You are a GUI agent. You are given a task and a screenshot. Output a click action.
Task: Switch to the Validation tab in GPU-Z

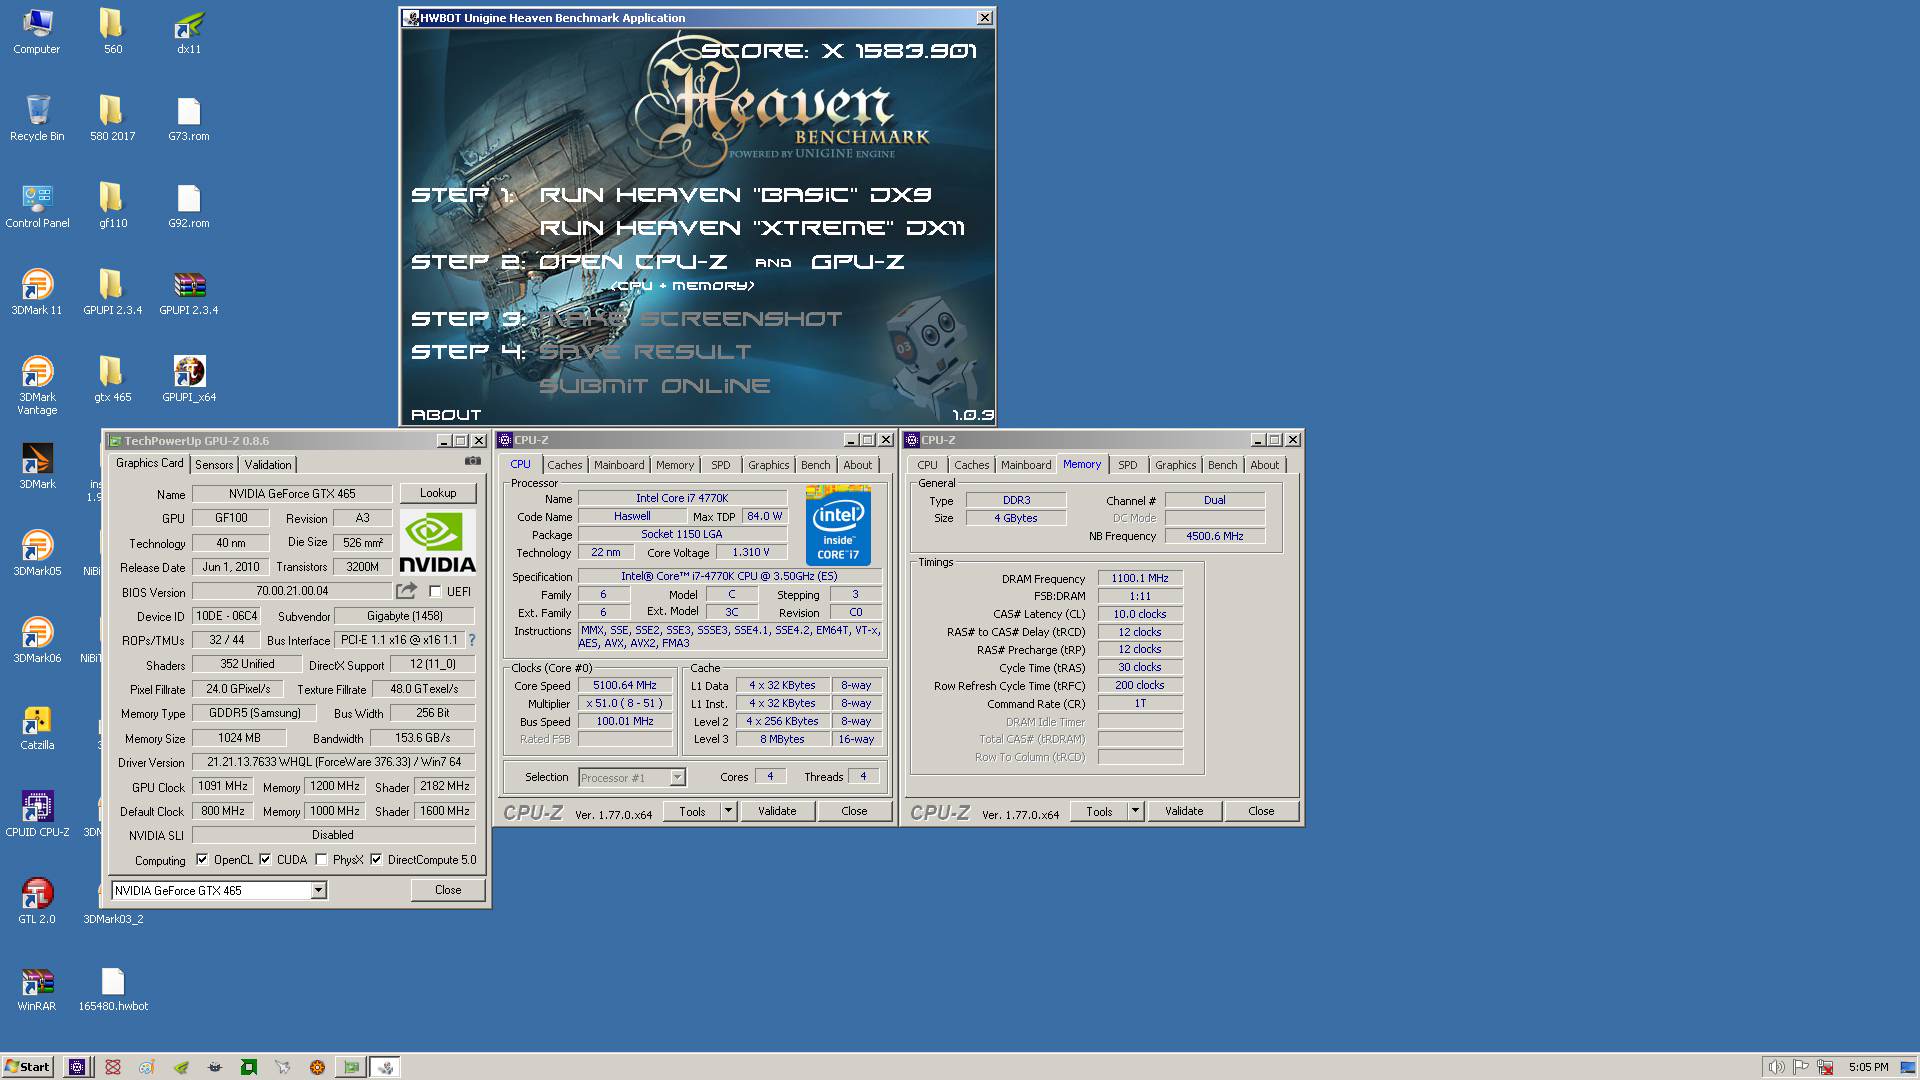pos(268,464)
